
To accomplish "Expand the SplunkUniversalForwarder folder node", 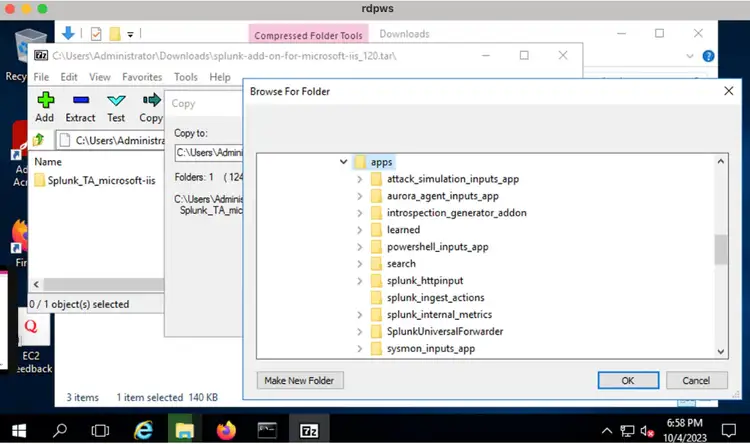I will pyautogui.click(x=360, y=332).
